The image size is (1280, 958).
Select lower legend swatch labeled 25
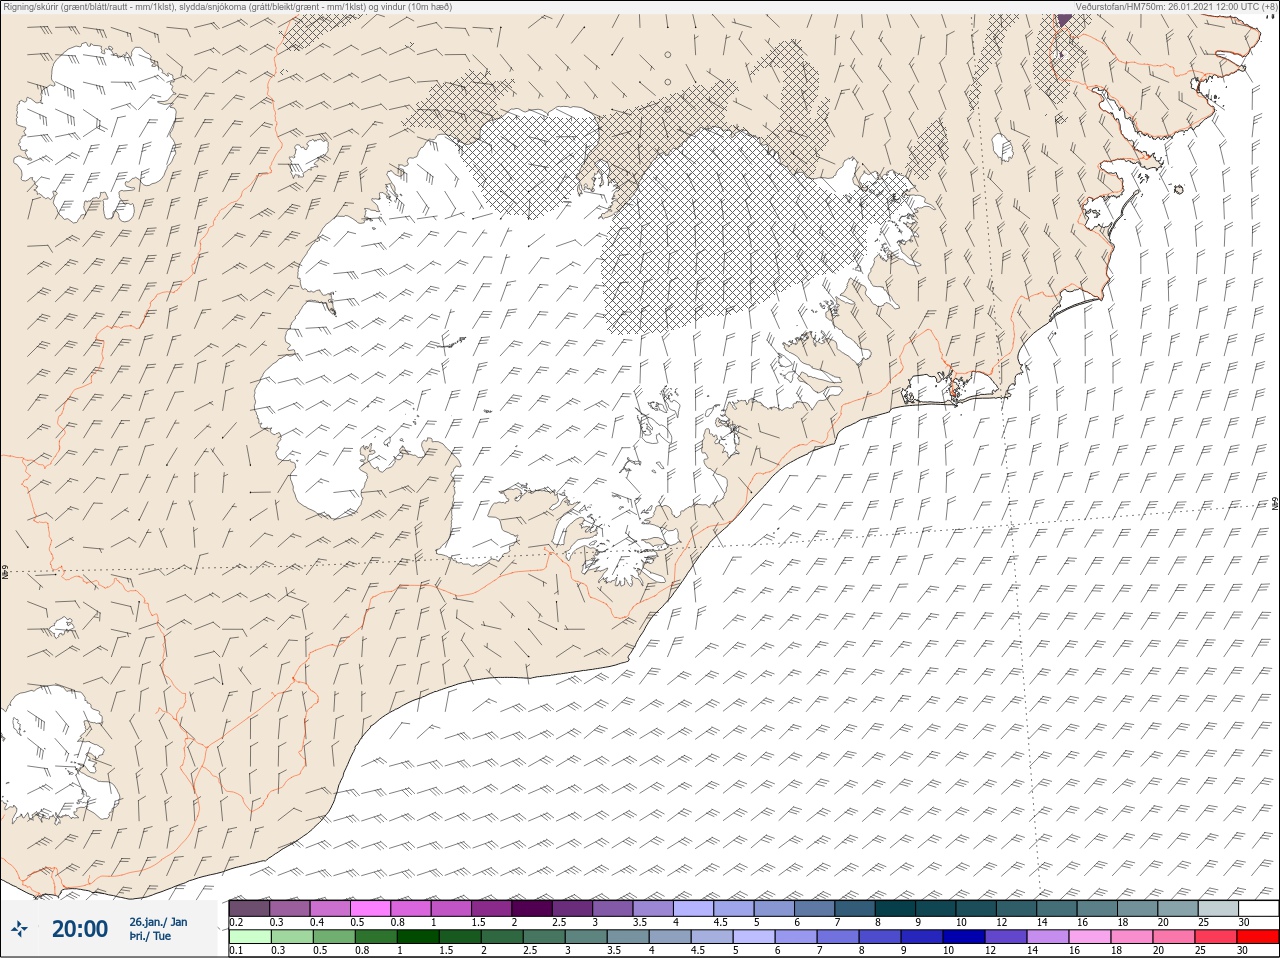[1218, 937]
